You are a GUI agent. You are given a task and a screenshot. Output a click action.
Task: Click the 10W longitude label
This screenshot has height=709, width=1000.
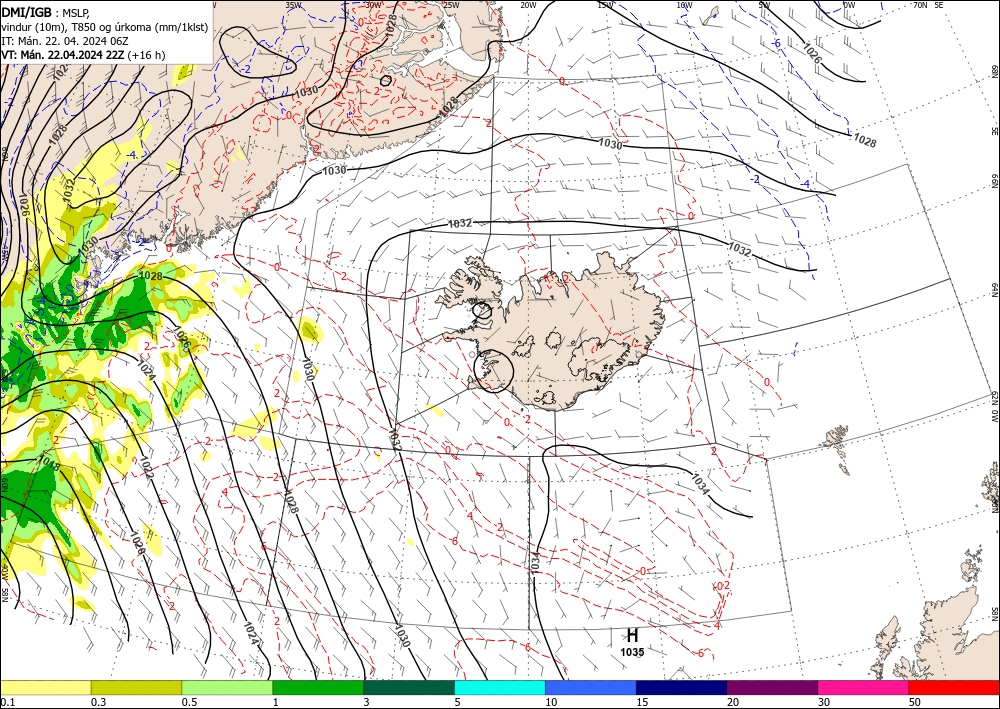click(684, 5)
